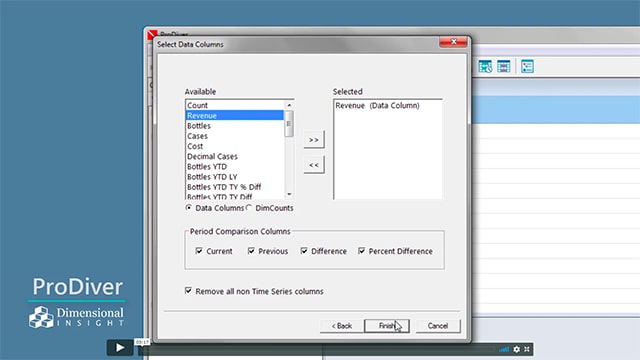
Task: Click the Finish button
Action: [x=387, y=326]
